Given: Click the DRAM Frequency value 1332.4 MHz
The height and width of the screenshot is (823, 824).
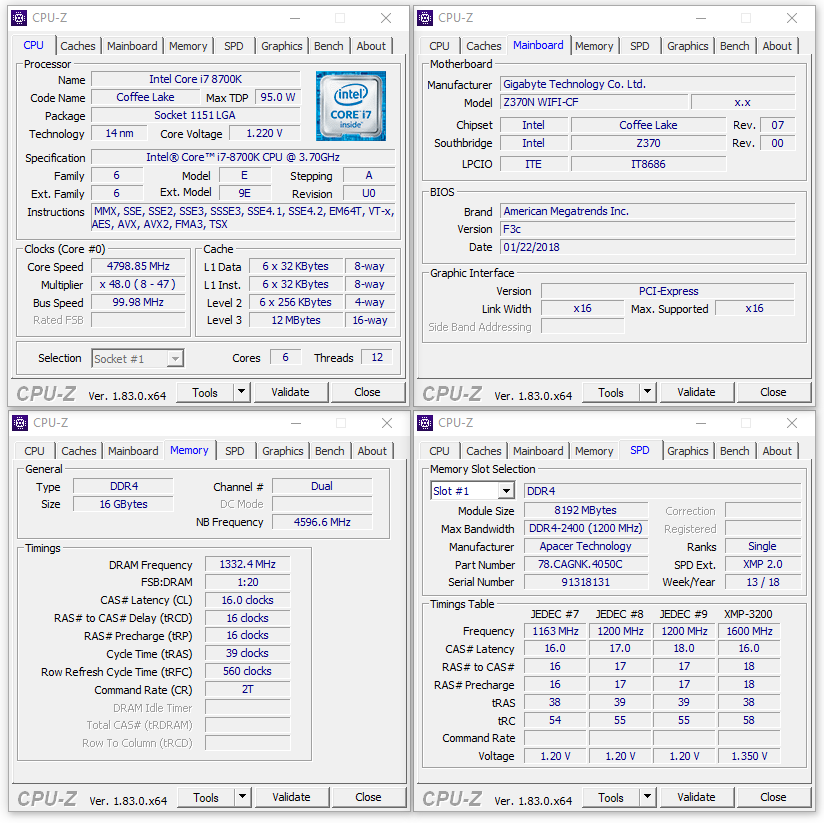Looking at the screenshot, I should (x=248, y=564).
